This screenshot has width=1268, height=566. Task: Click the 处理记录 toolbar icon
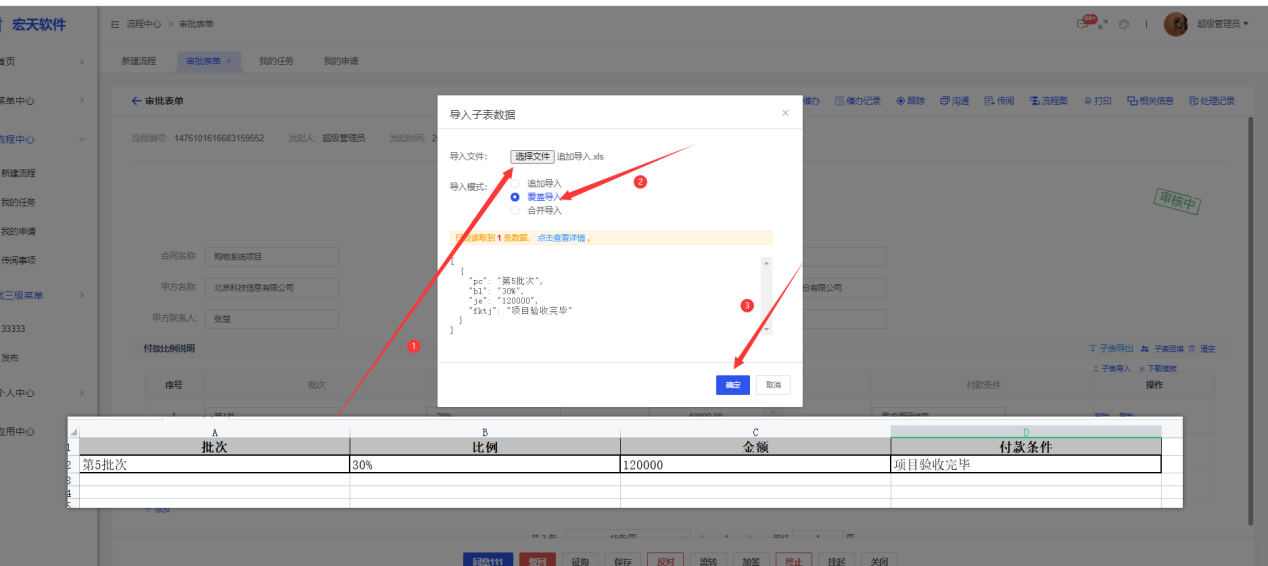[1212, 101]
